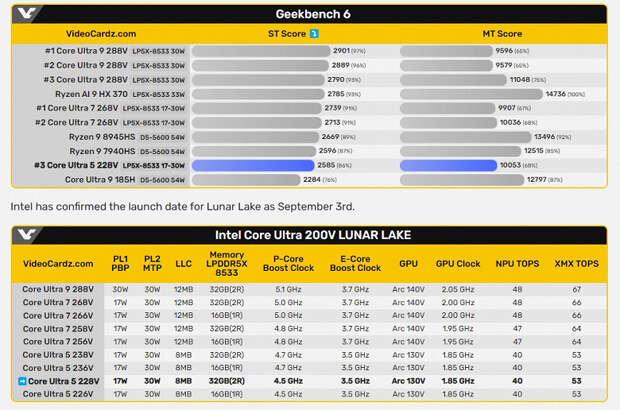Image resolution: width=620 pixels, height=410 pixels.
Task: Select the Core Ultra 9 288V row in Lunar Lake table
Action: coord(310,289)
